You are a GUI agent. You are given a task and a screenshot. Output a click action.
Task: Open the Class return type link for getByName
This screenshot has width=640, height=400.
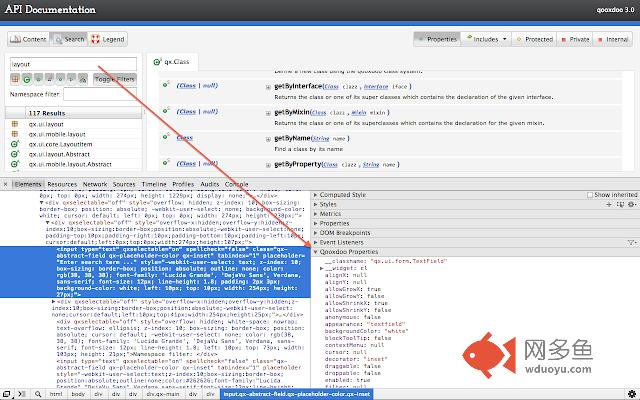point(184,137)
